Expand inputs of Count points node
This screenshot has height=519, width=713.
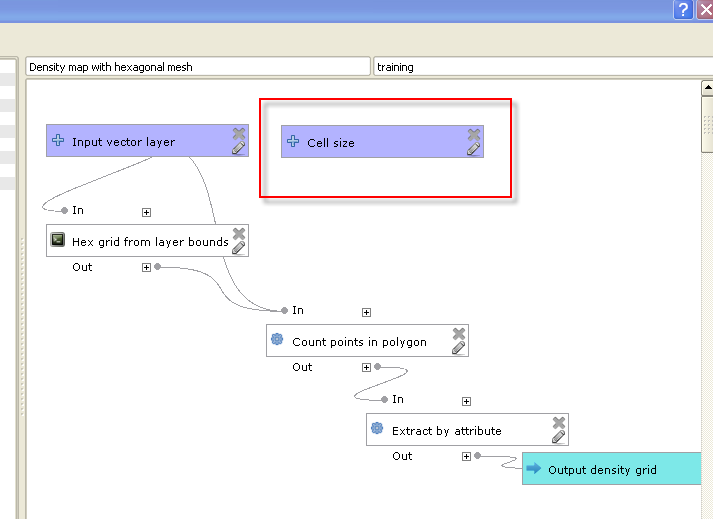367,312
